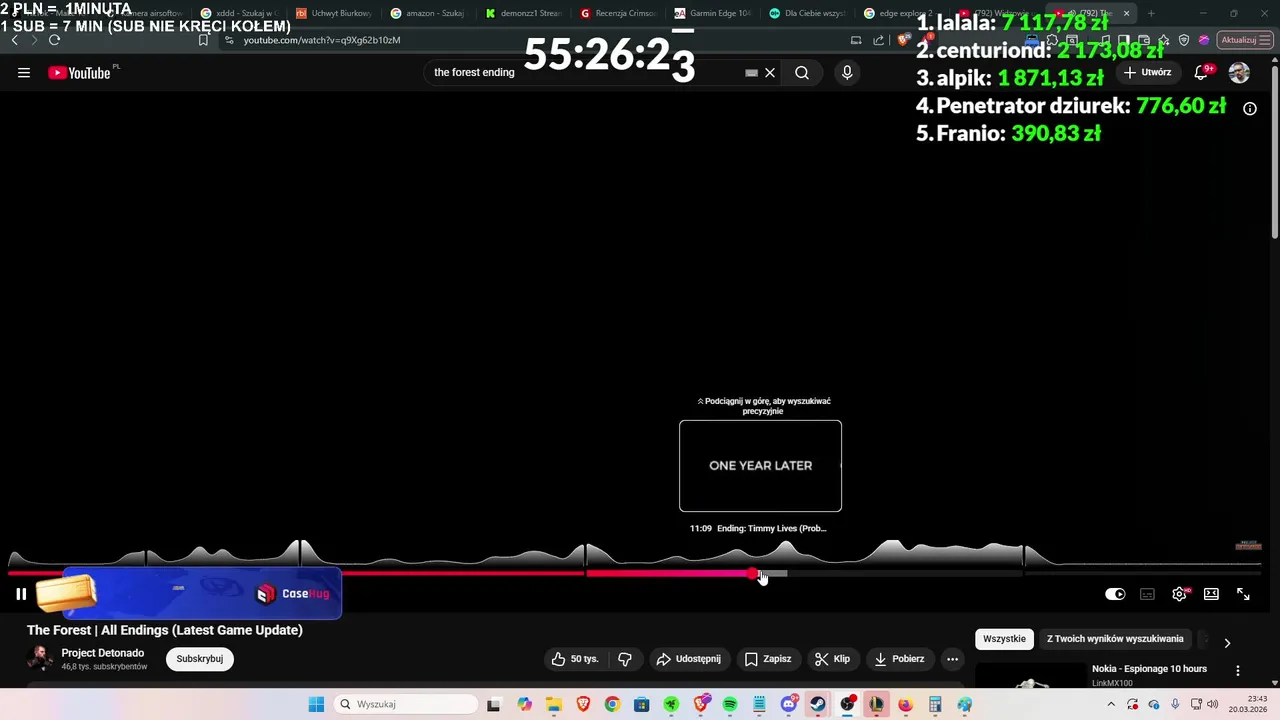
Task: Select the Z Twoich wyników wyszukiwania chip
Action: [x=1115, y=639]
